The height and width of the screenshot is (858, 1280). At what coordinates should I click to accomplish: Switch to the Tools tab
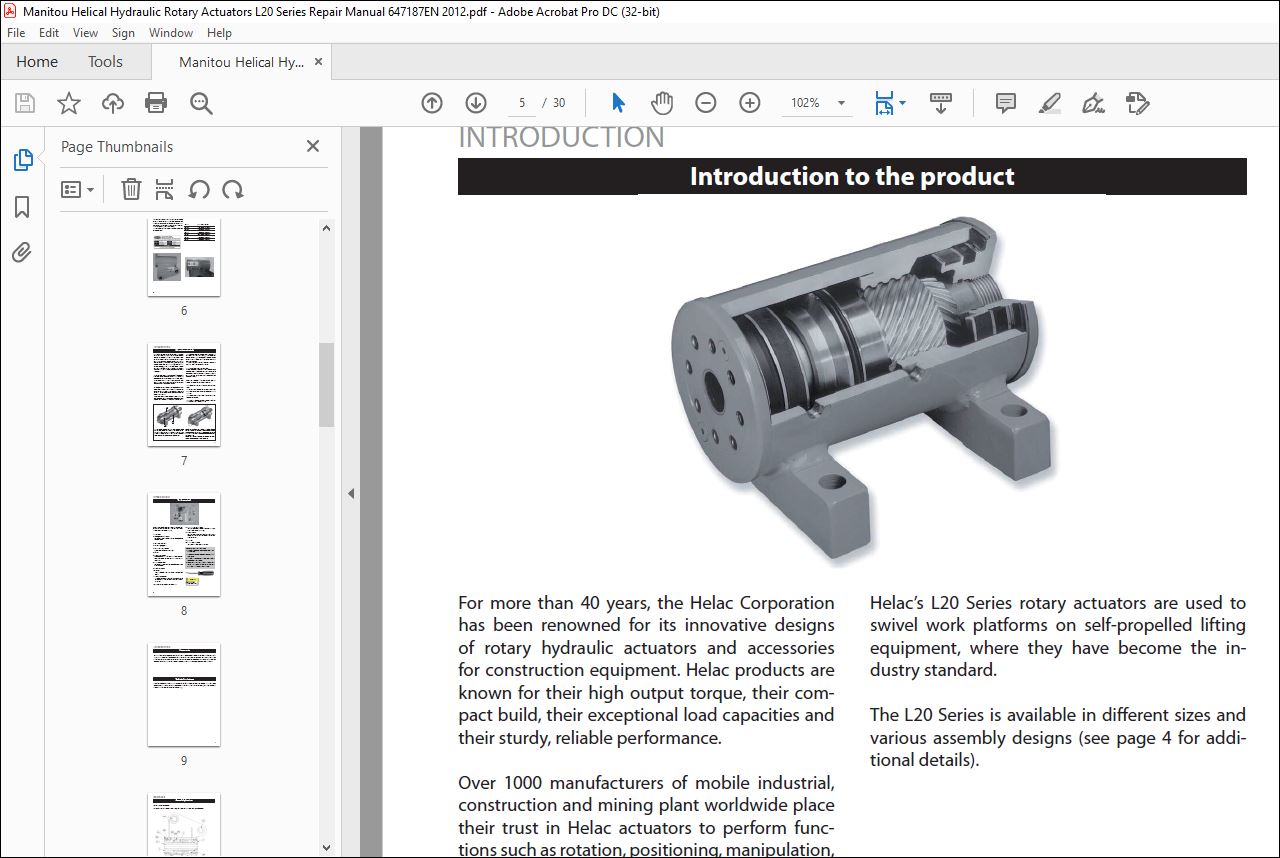[105, 62]
